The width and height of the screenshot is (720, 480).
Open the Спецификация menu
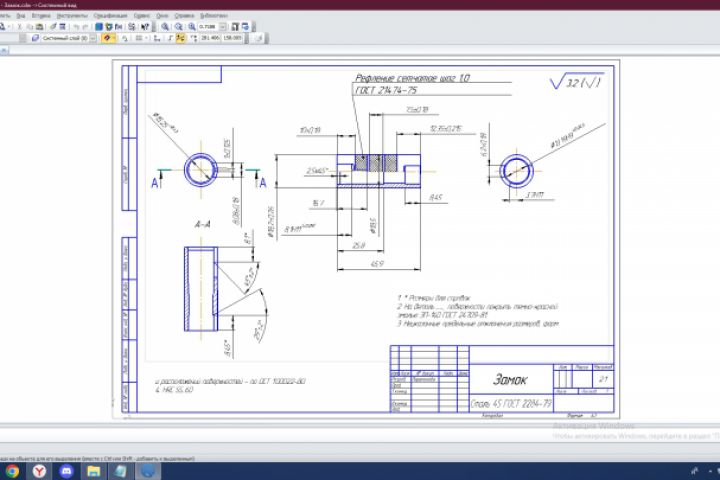point(110,16)
